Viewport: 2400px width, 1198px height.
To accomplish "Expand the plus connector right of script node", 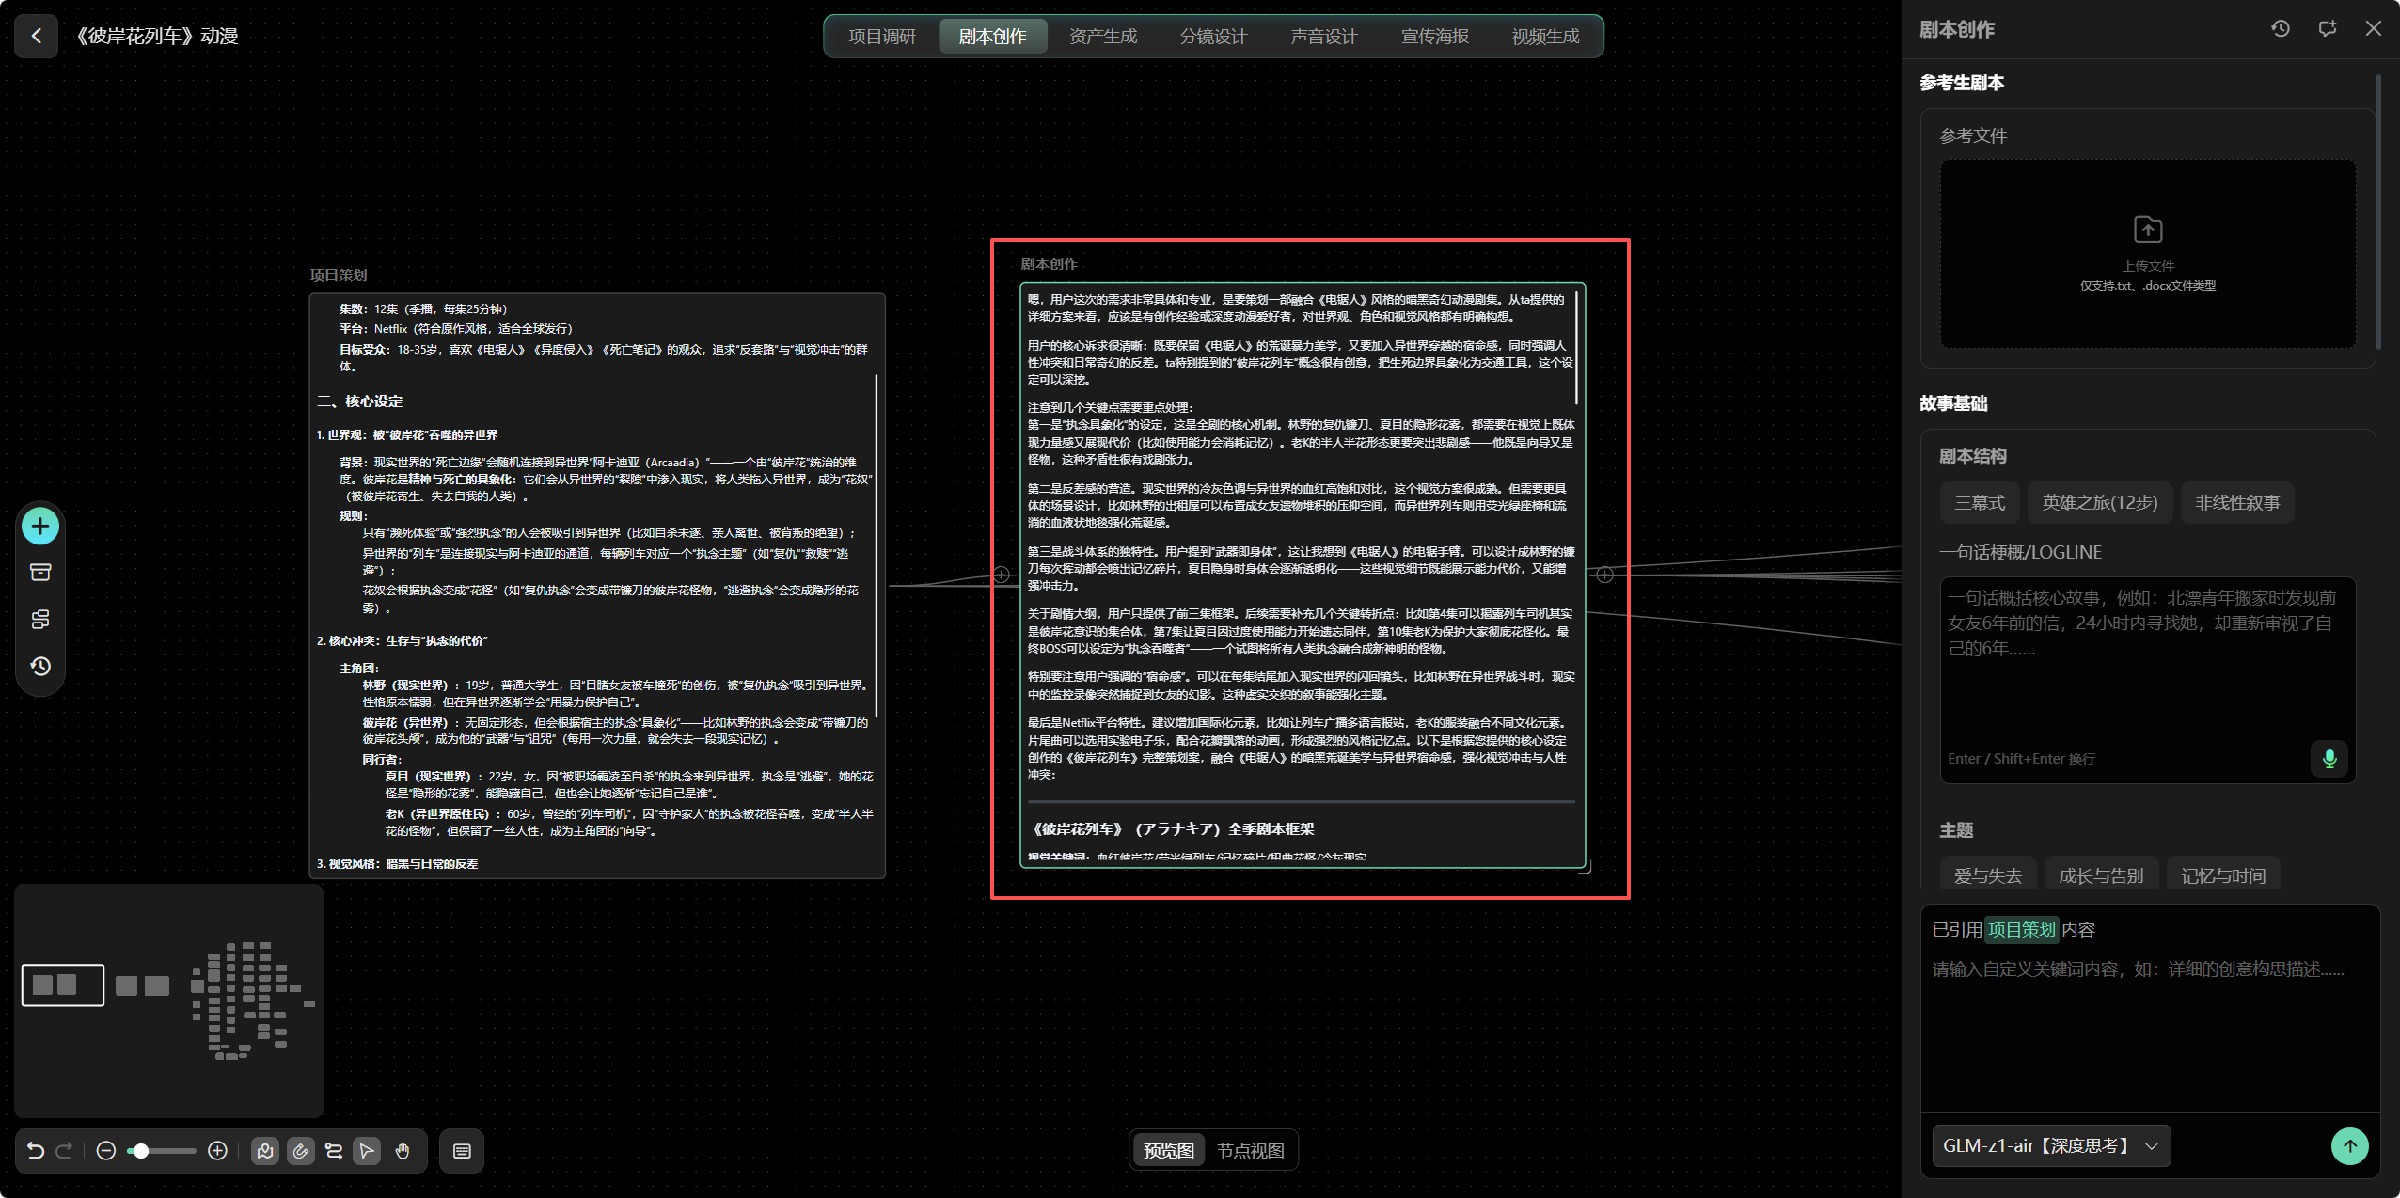I will click(1605, 575).
